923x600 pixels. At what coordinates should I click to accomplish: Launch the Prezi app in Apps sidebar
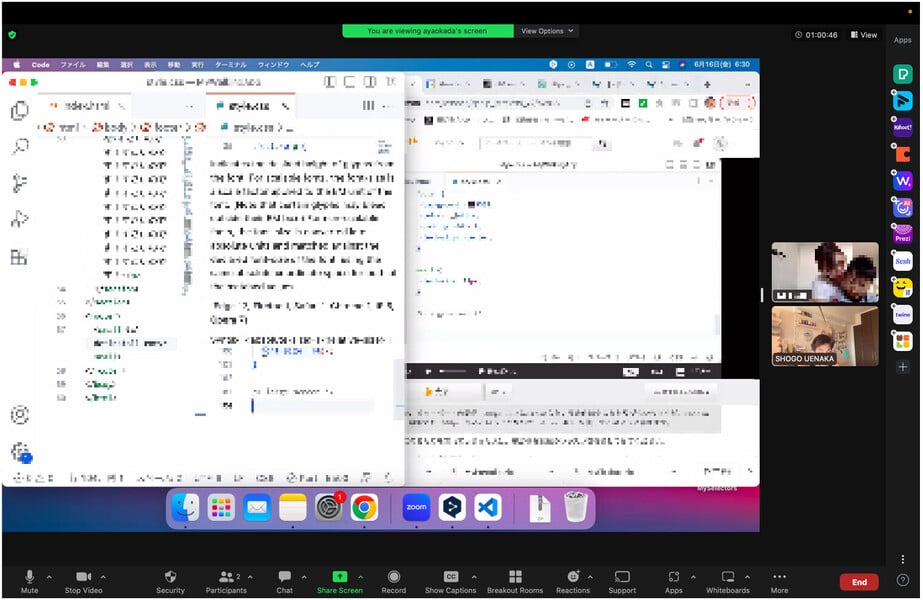coord(903,235)
